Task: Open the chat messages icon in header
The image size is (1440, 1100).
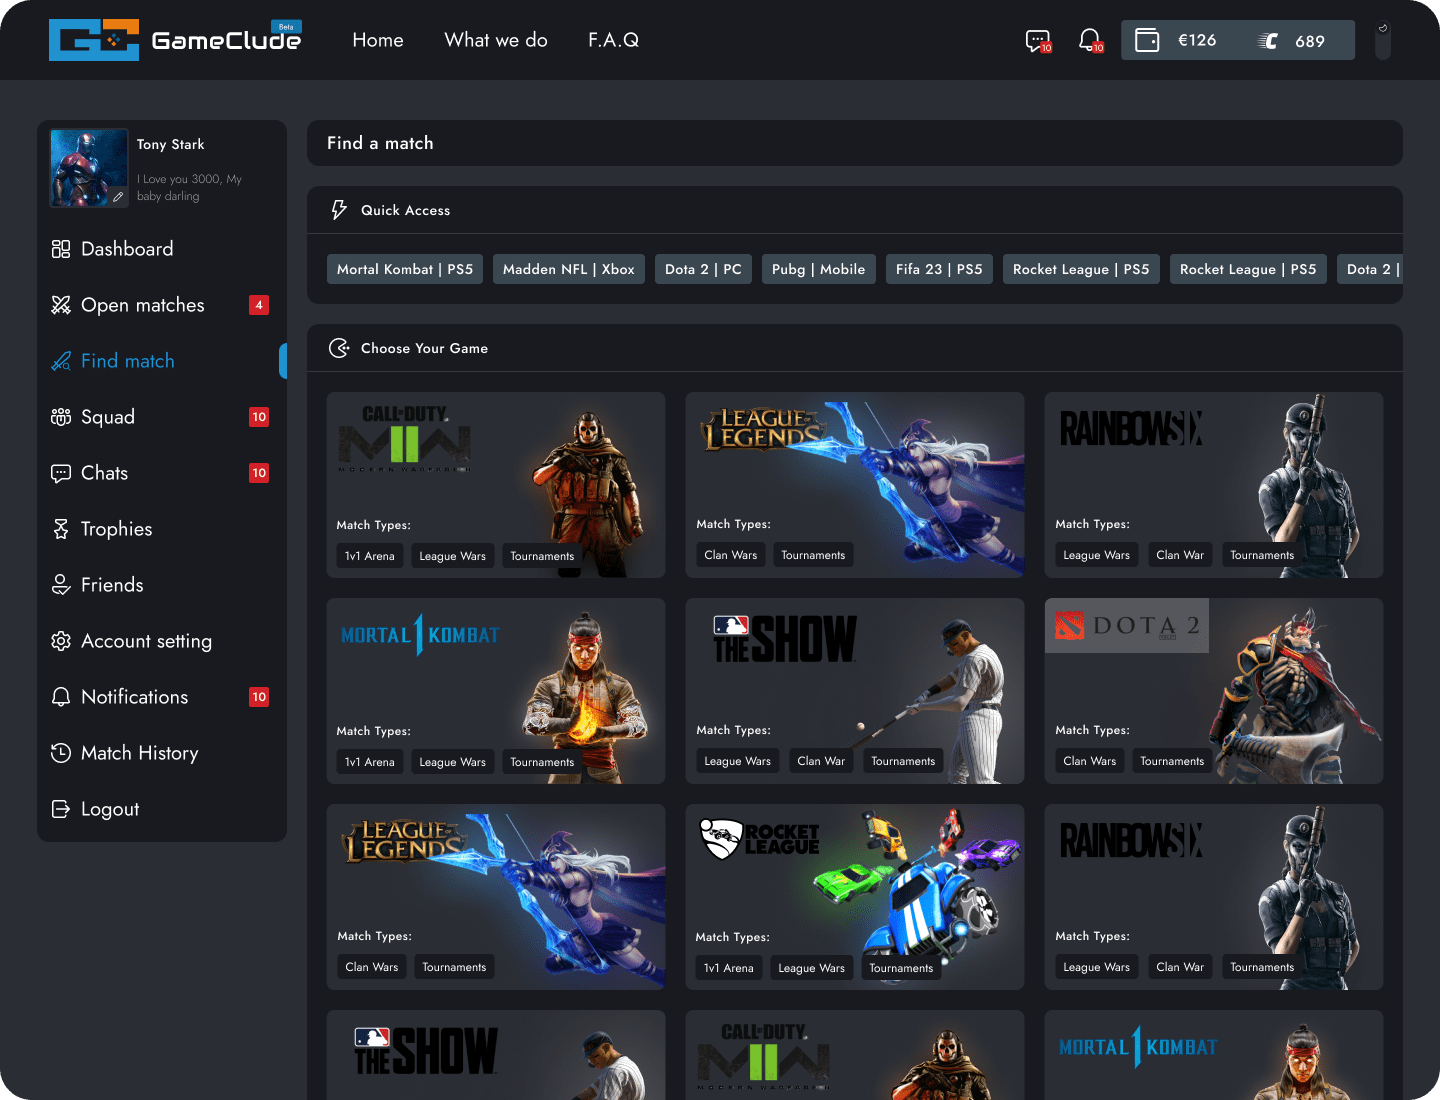Action: point(1038,41)
